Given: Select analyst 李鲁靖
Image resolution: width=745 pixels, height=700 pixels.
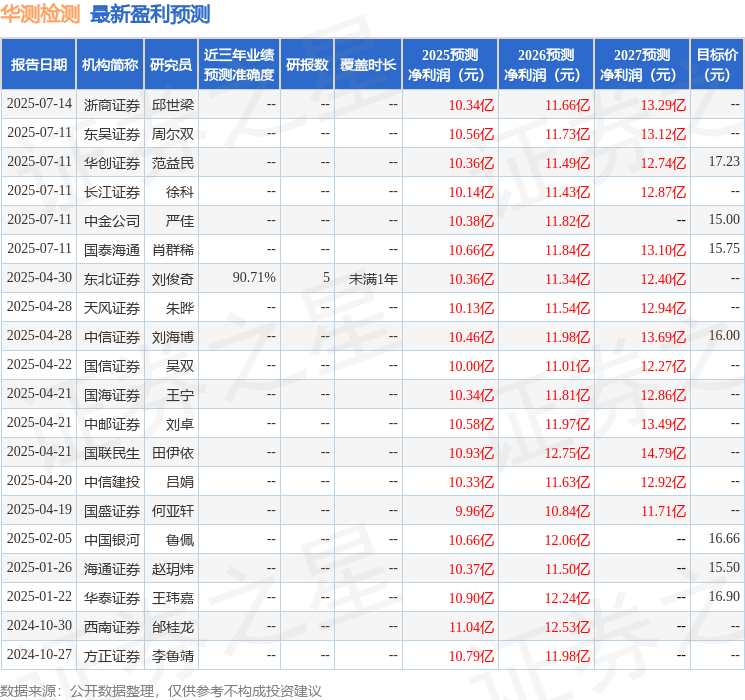Looking at the screenshot, I should tap(172, 656).
